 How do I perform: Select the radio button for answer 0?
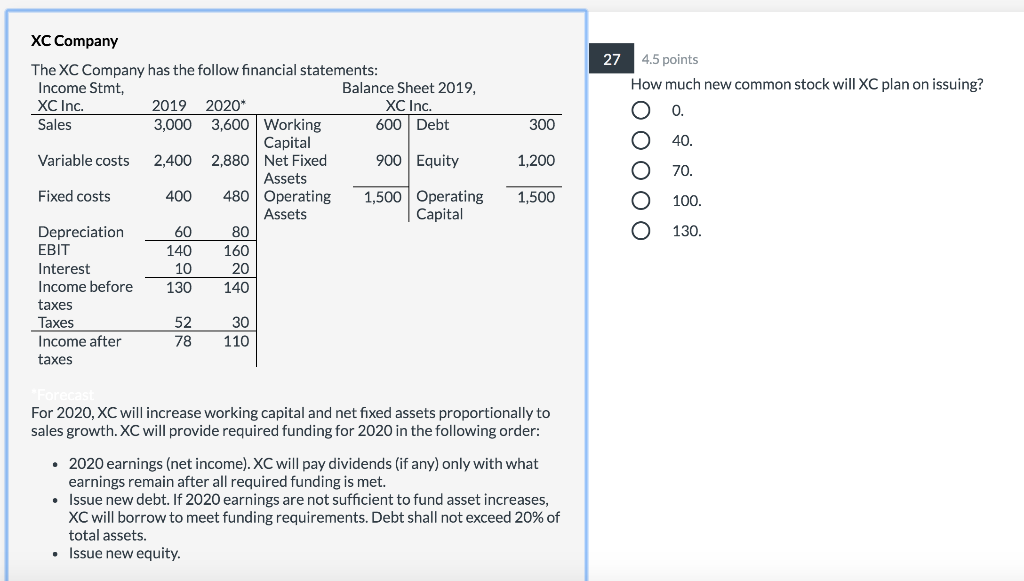(x=641, y=110)
